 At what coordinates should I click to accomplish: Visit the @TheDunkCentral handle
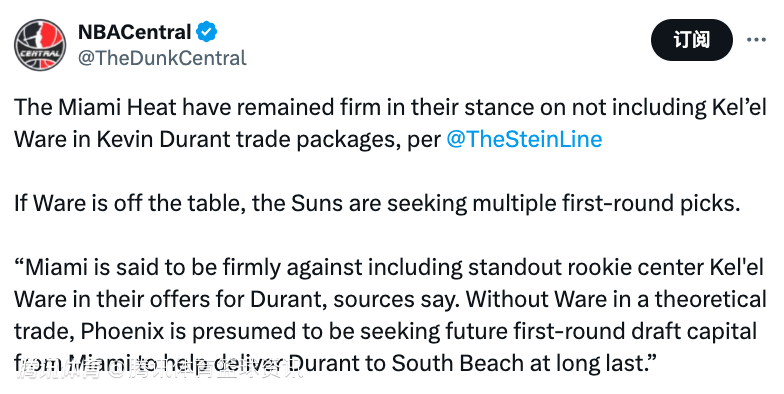tap(162, 58)
